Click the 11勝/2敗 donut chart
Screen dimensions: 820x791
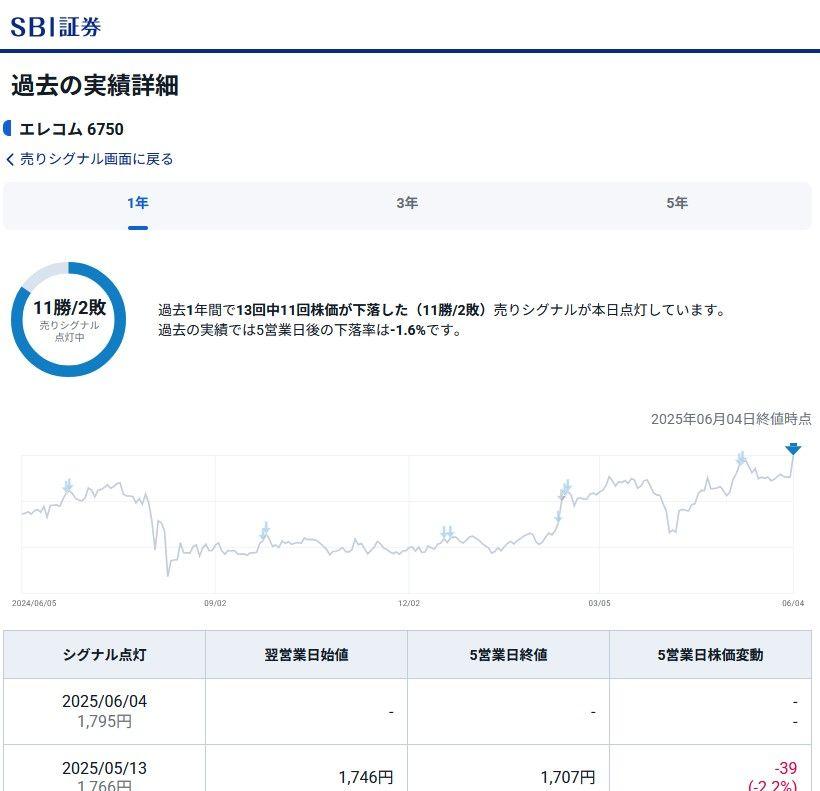pyautogui.click(x=69, y=319)
